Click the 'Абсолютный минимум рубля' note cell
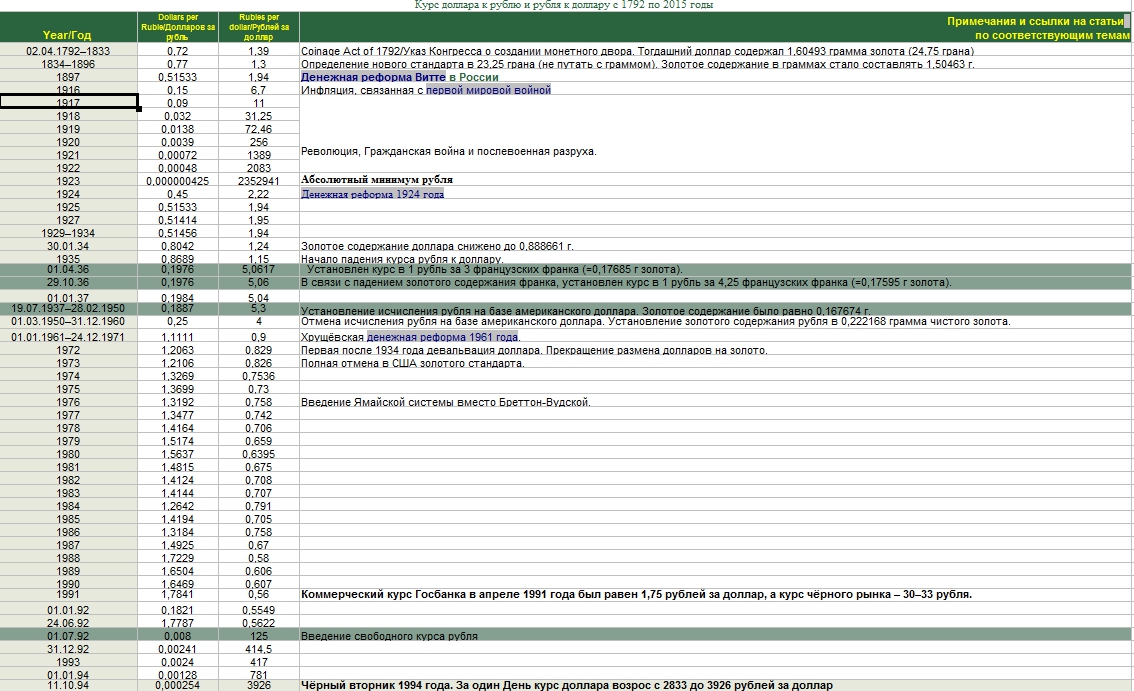Viewport: 1134px width, 691px height. [377, 180]
